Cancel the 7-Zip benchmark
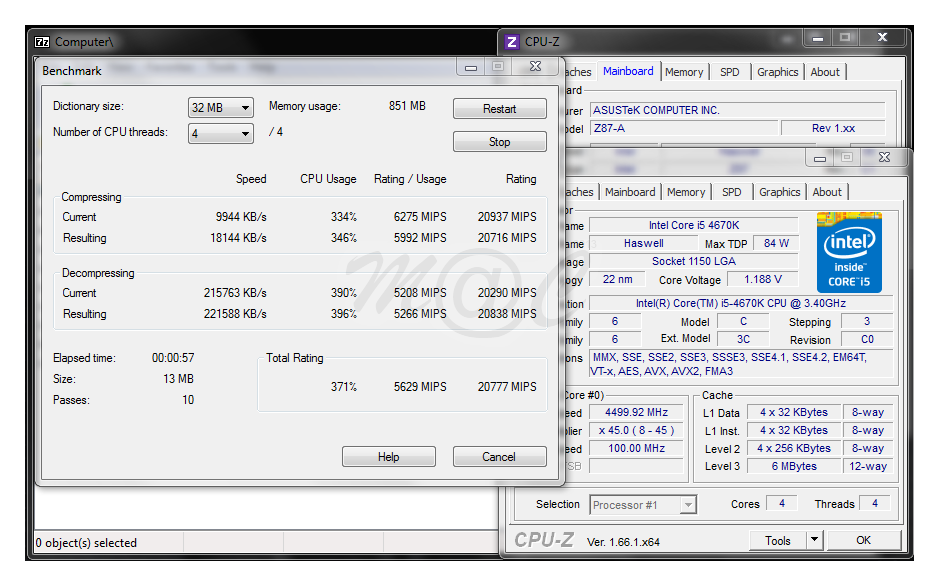The width and height of the screenshot is (939, 586). 499,456
